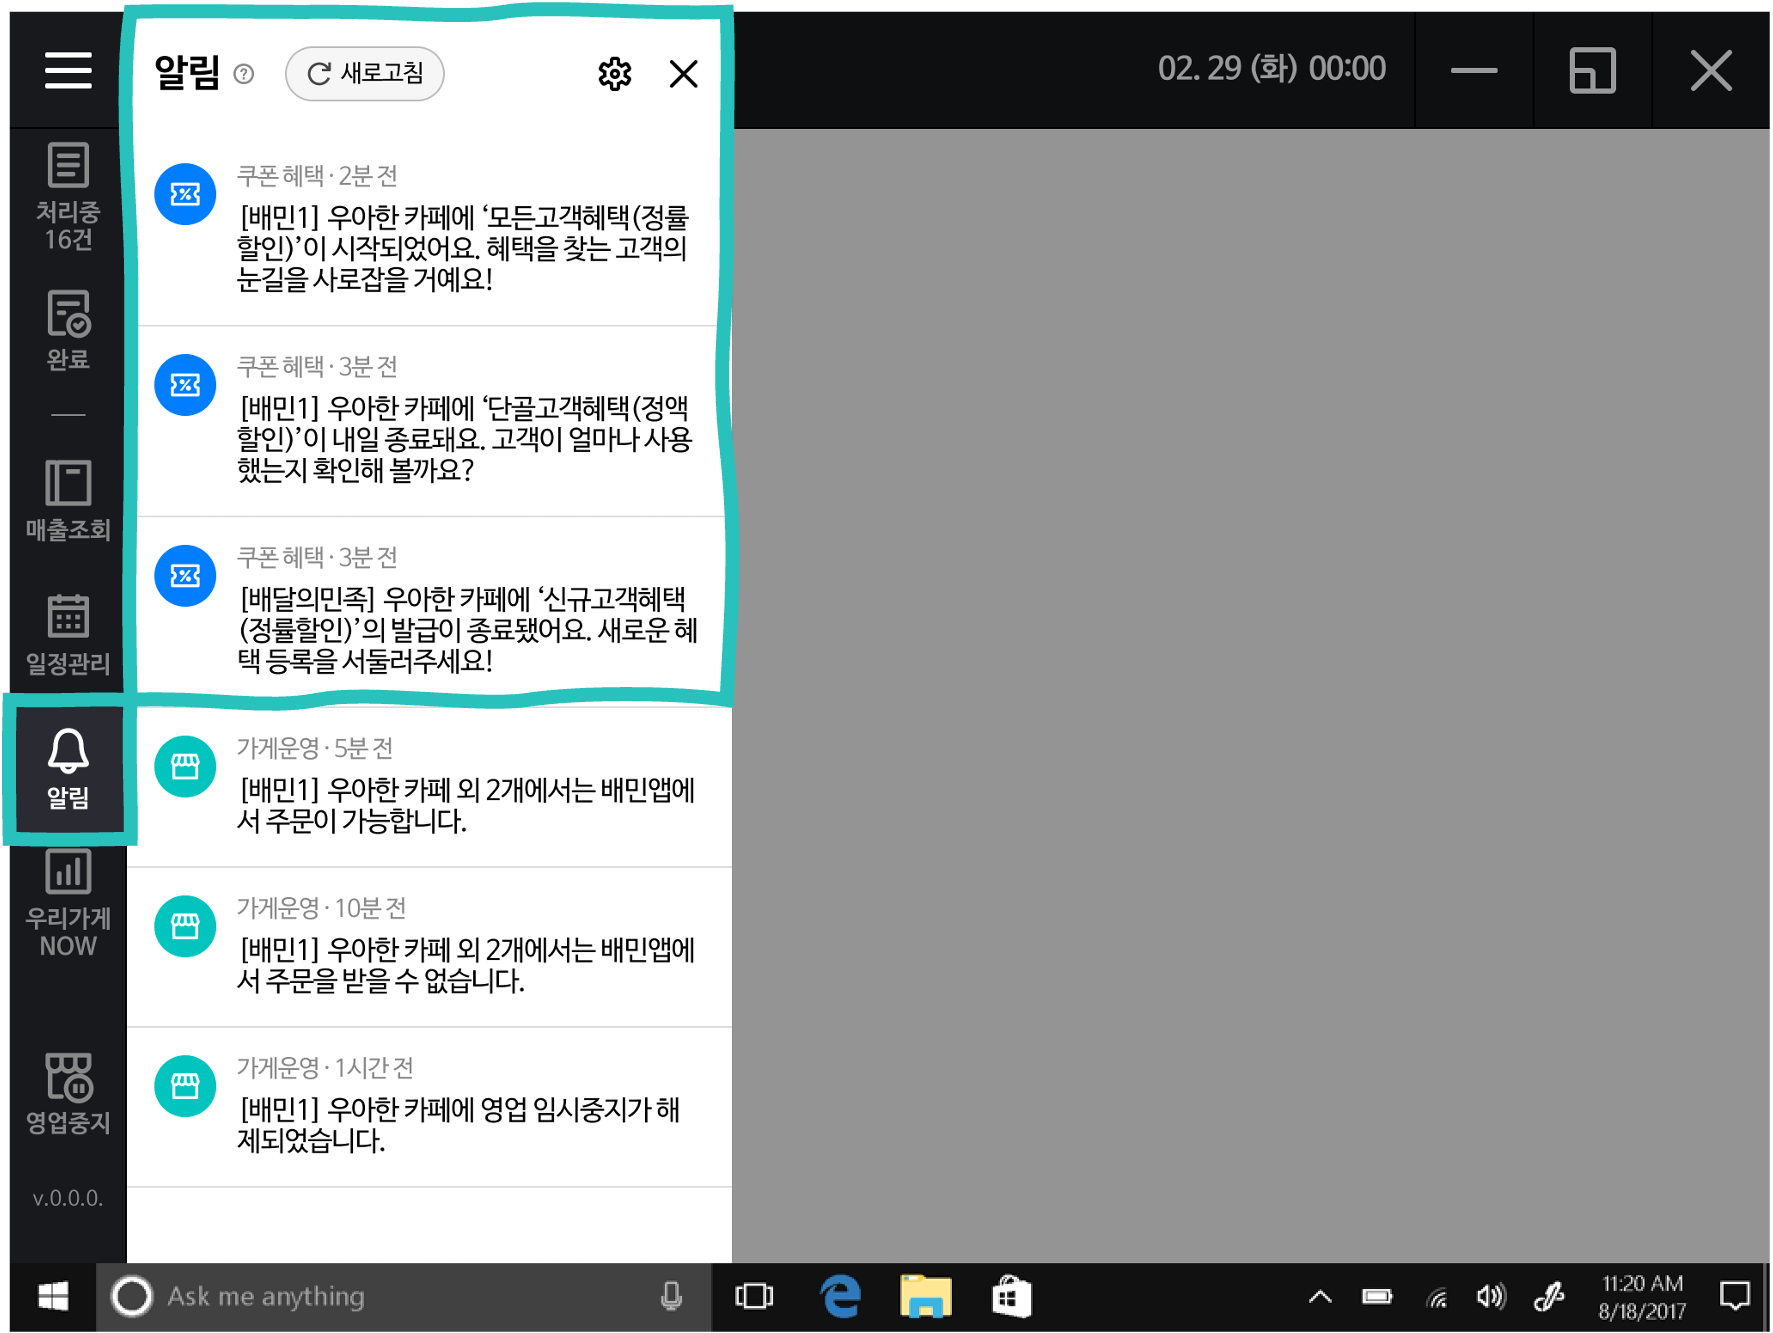This screenshot has width=1773, height=1333.
Task: Restore the application window size
Action: [x=1593, y=70]
